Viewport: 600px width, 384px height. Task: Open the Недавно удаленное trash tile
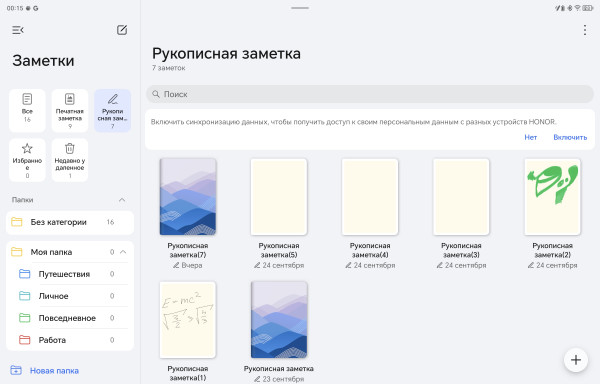[70, 160]
